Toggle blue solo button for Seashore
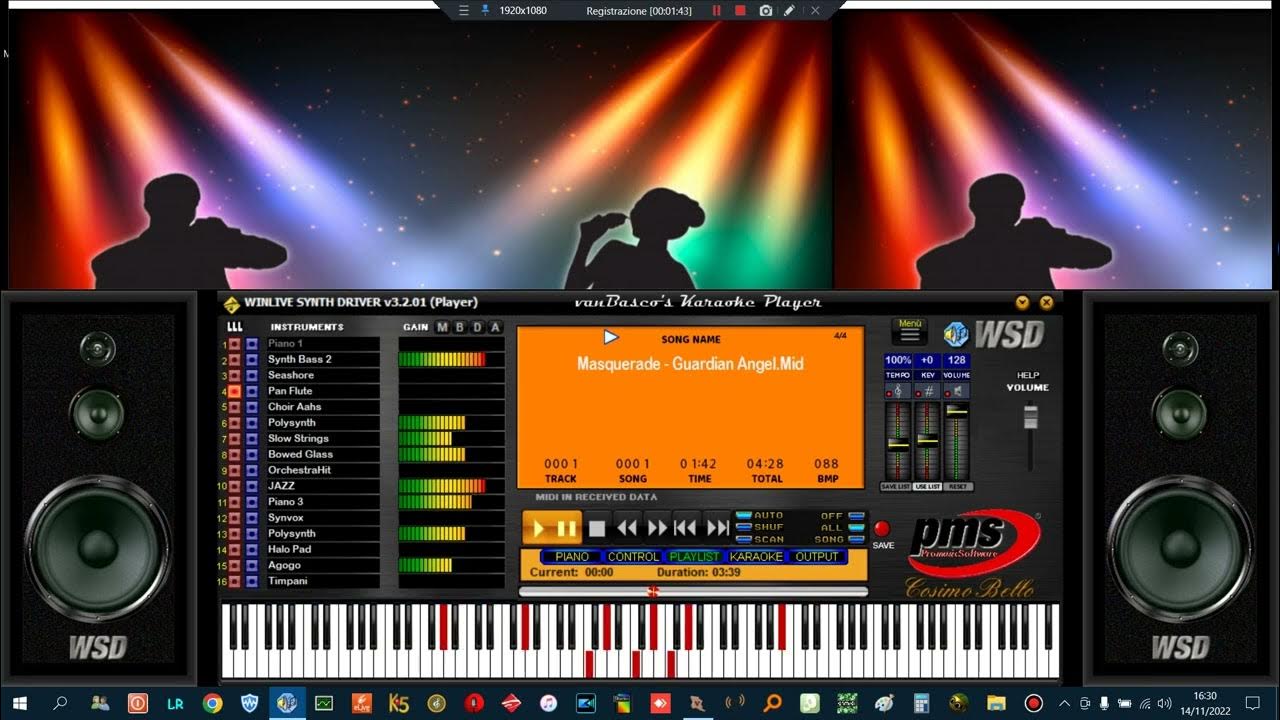The width and height of the screenshot is (1280, 720). (252, 375)
